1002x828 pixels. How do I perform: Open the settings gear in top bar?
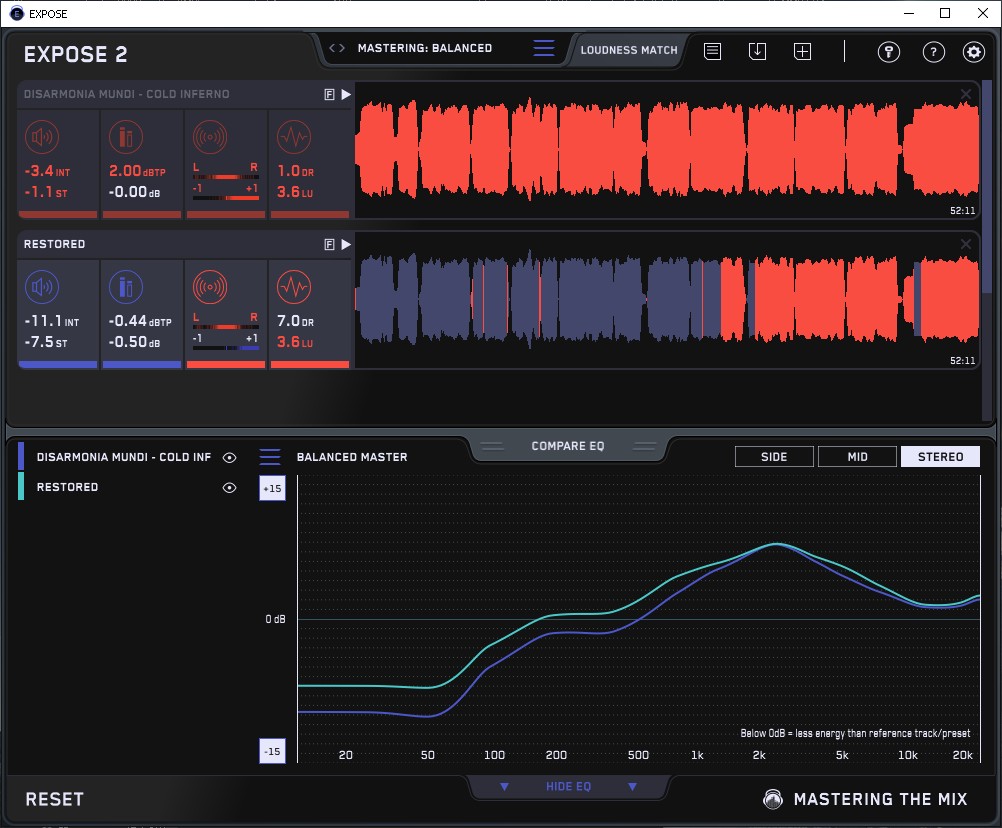[x=973, y=52]
